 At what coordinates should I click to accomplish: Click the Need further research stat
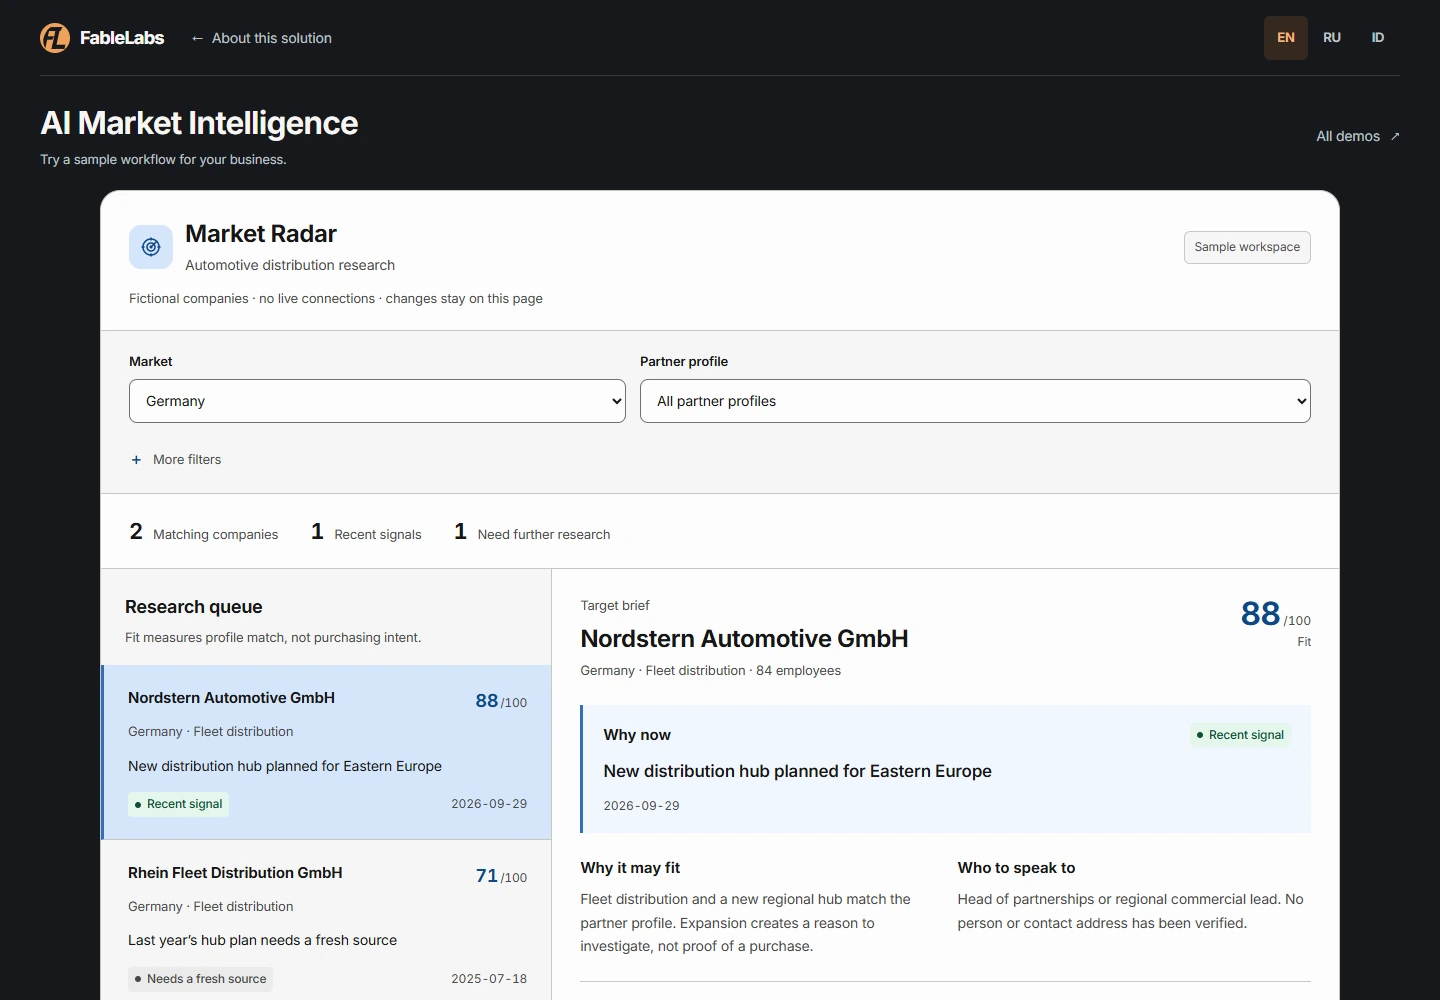point(532,532)
